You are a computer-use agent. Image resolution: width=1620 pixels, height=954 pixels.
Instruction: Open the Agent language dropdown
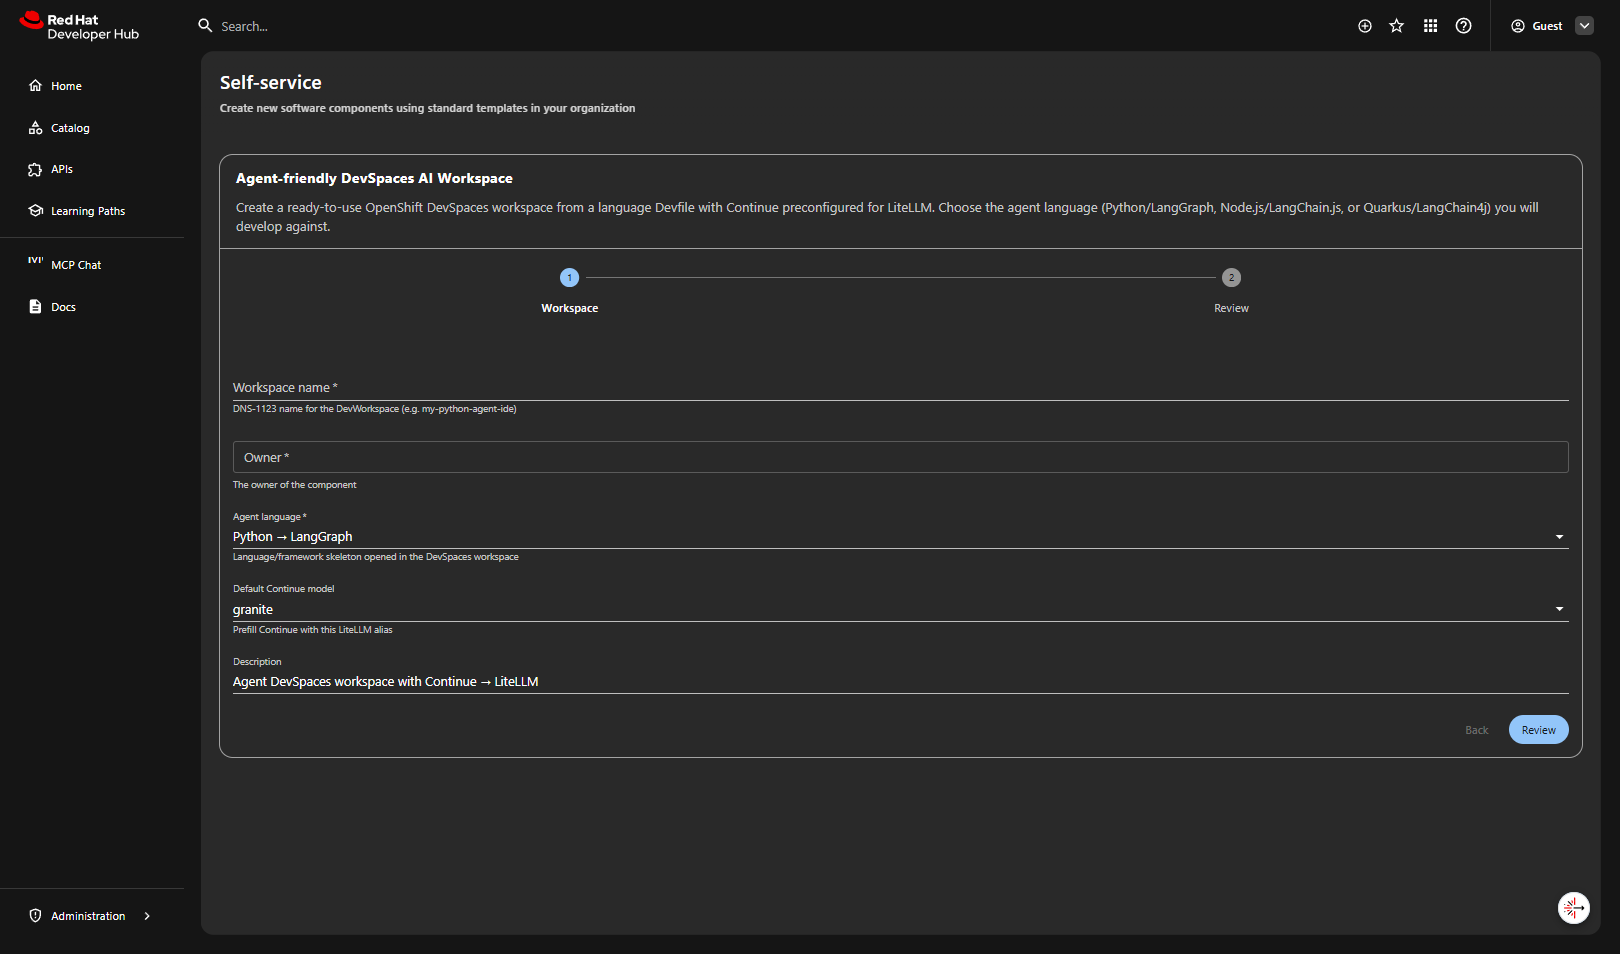(900, 537)
